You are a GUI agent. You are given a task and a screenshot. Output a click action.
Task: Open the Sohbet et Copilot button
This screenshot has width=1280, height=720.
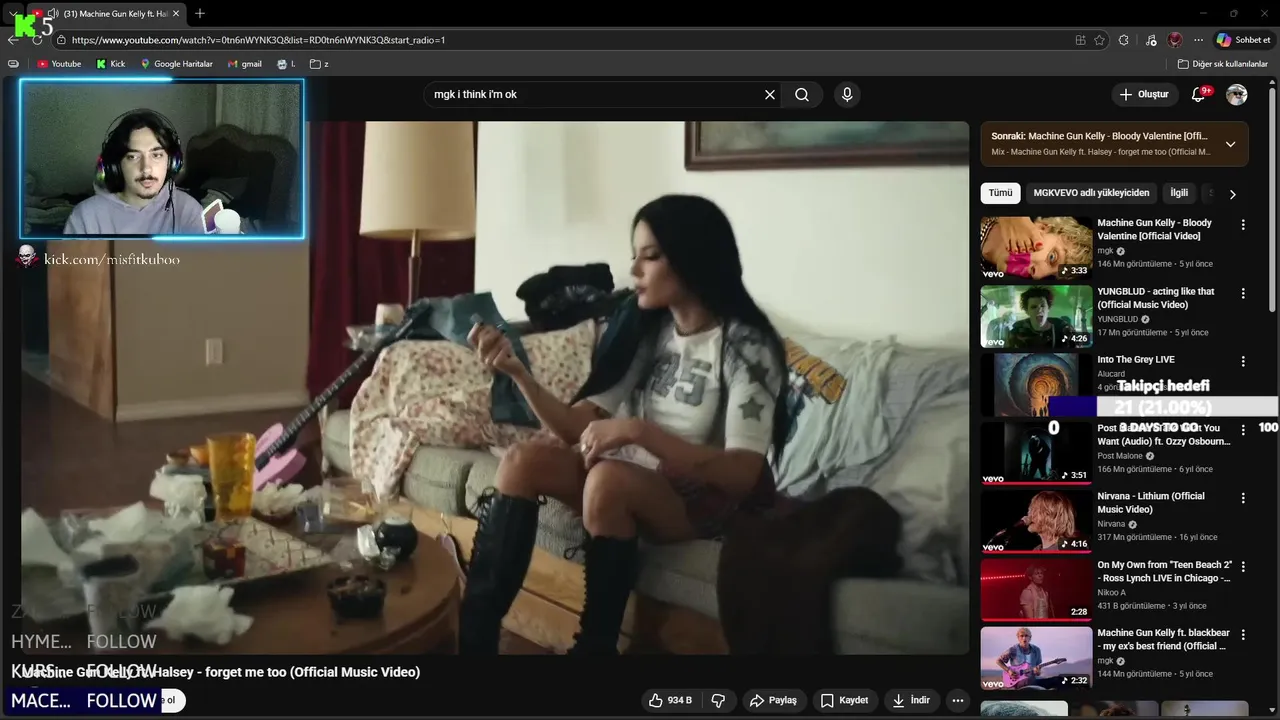1243,40
